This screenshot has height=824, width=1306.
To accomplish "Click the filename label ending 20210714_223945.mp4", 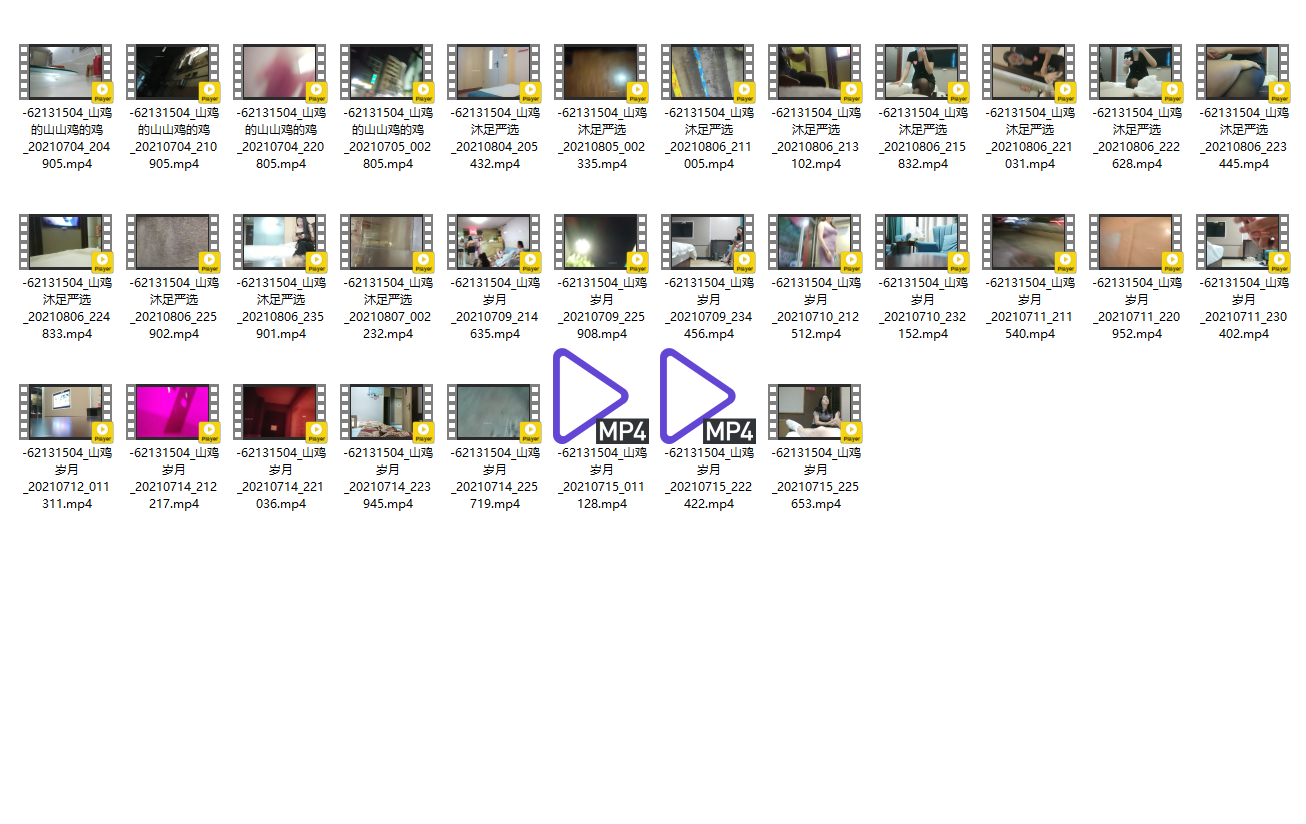I will 387,478.
